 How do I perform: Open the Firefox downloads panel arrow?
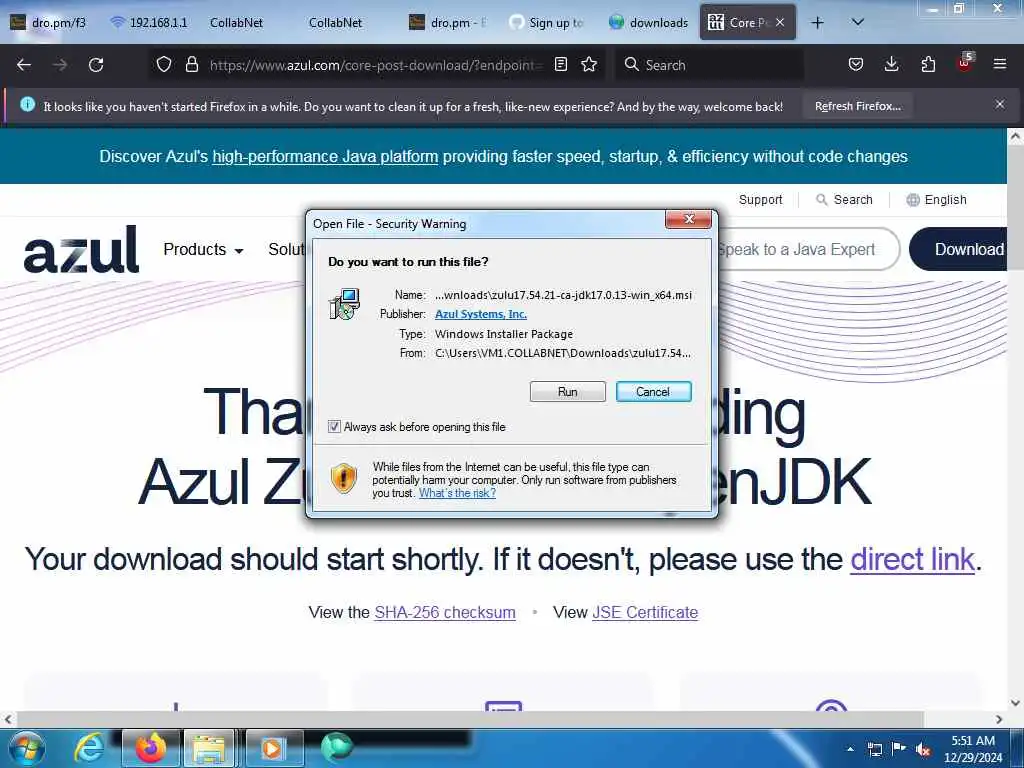(x=891, y=65)
